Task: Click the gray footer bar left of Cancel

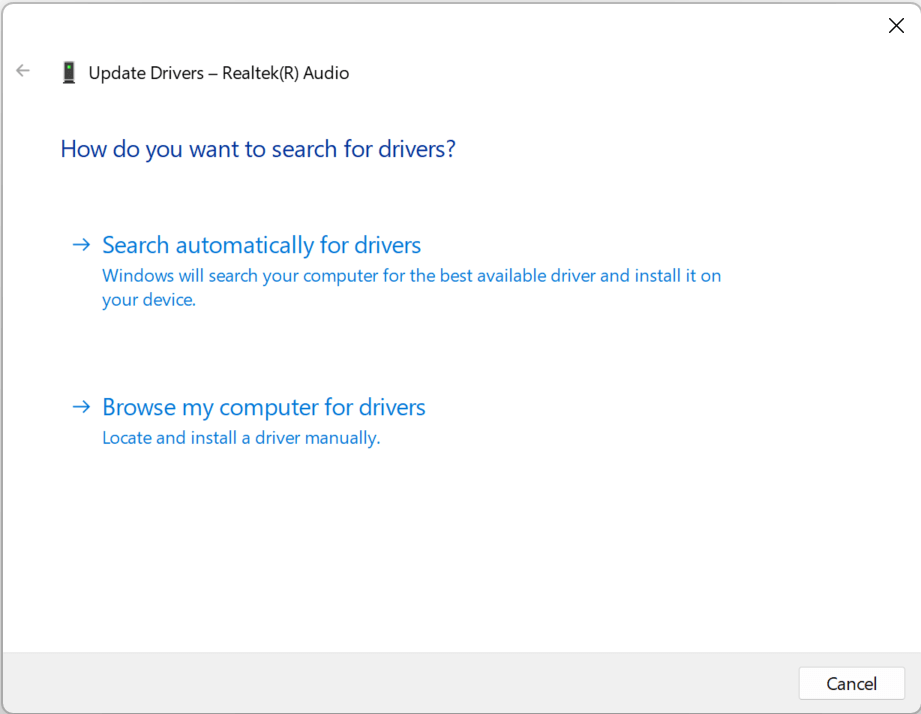Action: coord(400,683)
